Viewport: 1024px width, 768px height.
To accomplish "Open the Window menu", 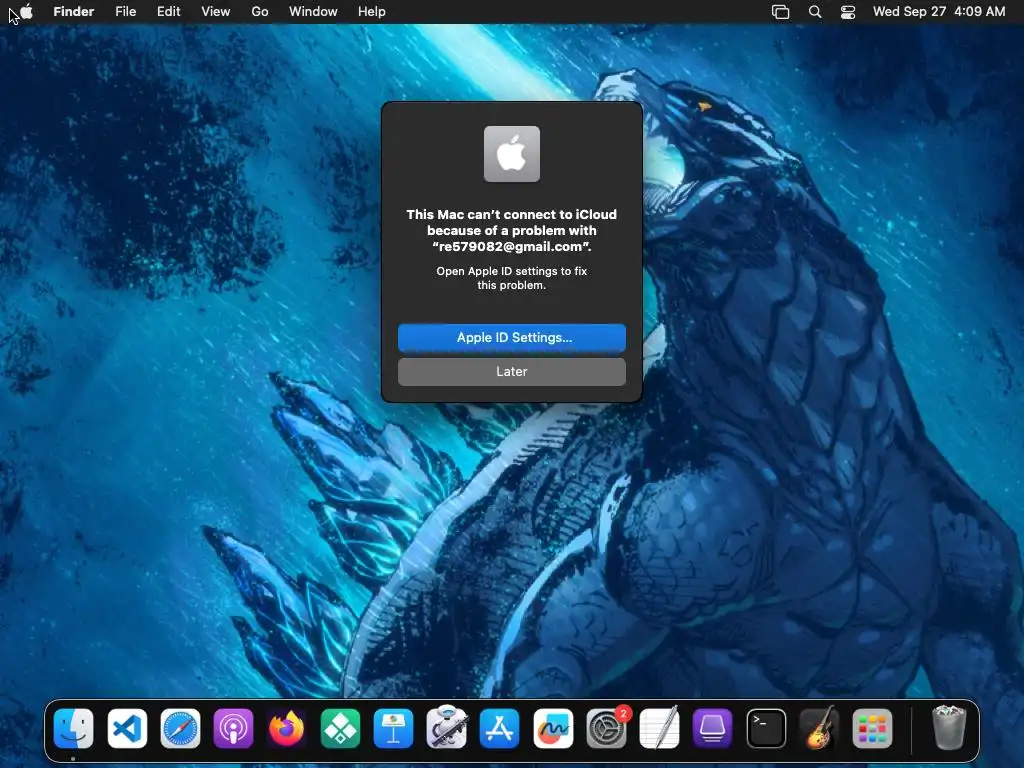I will [313, 12].
